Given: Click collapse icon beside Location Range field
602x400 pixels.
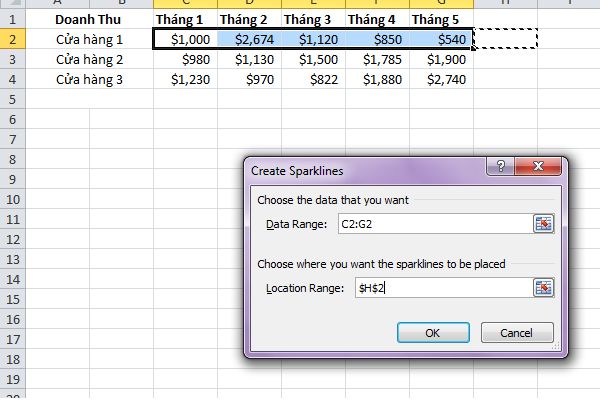Looking at the screenshot, I should (x=544, y=288).
